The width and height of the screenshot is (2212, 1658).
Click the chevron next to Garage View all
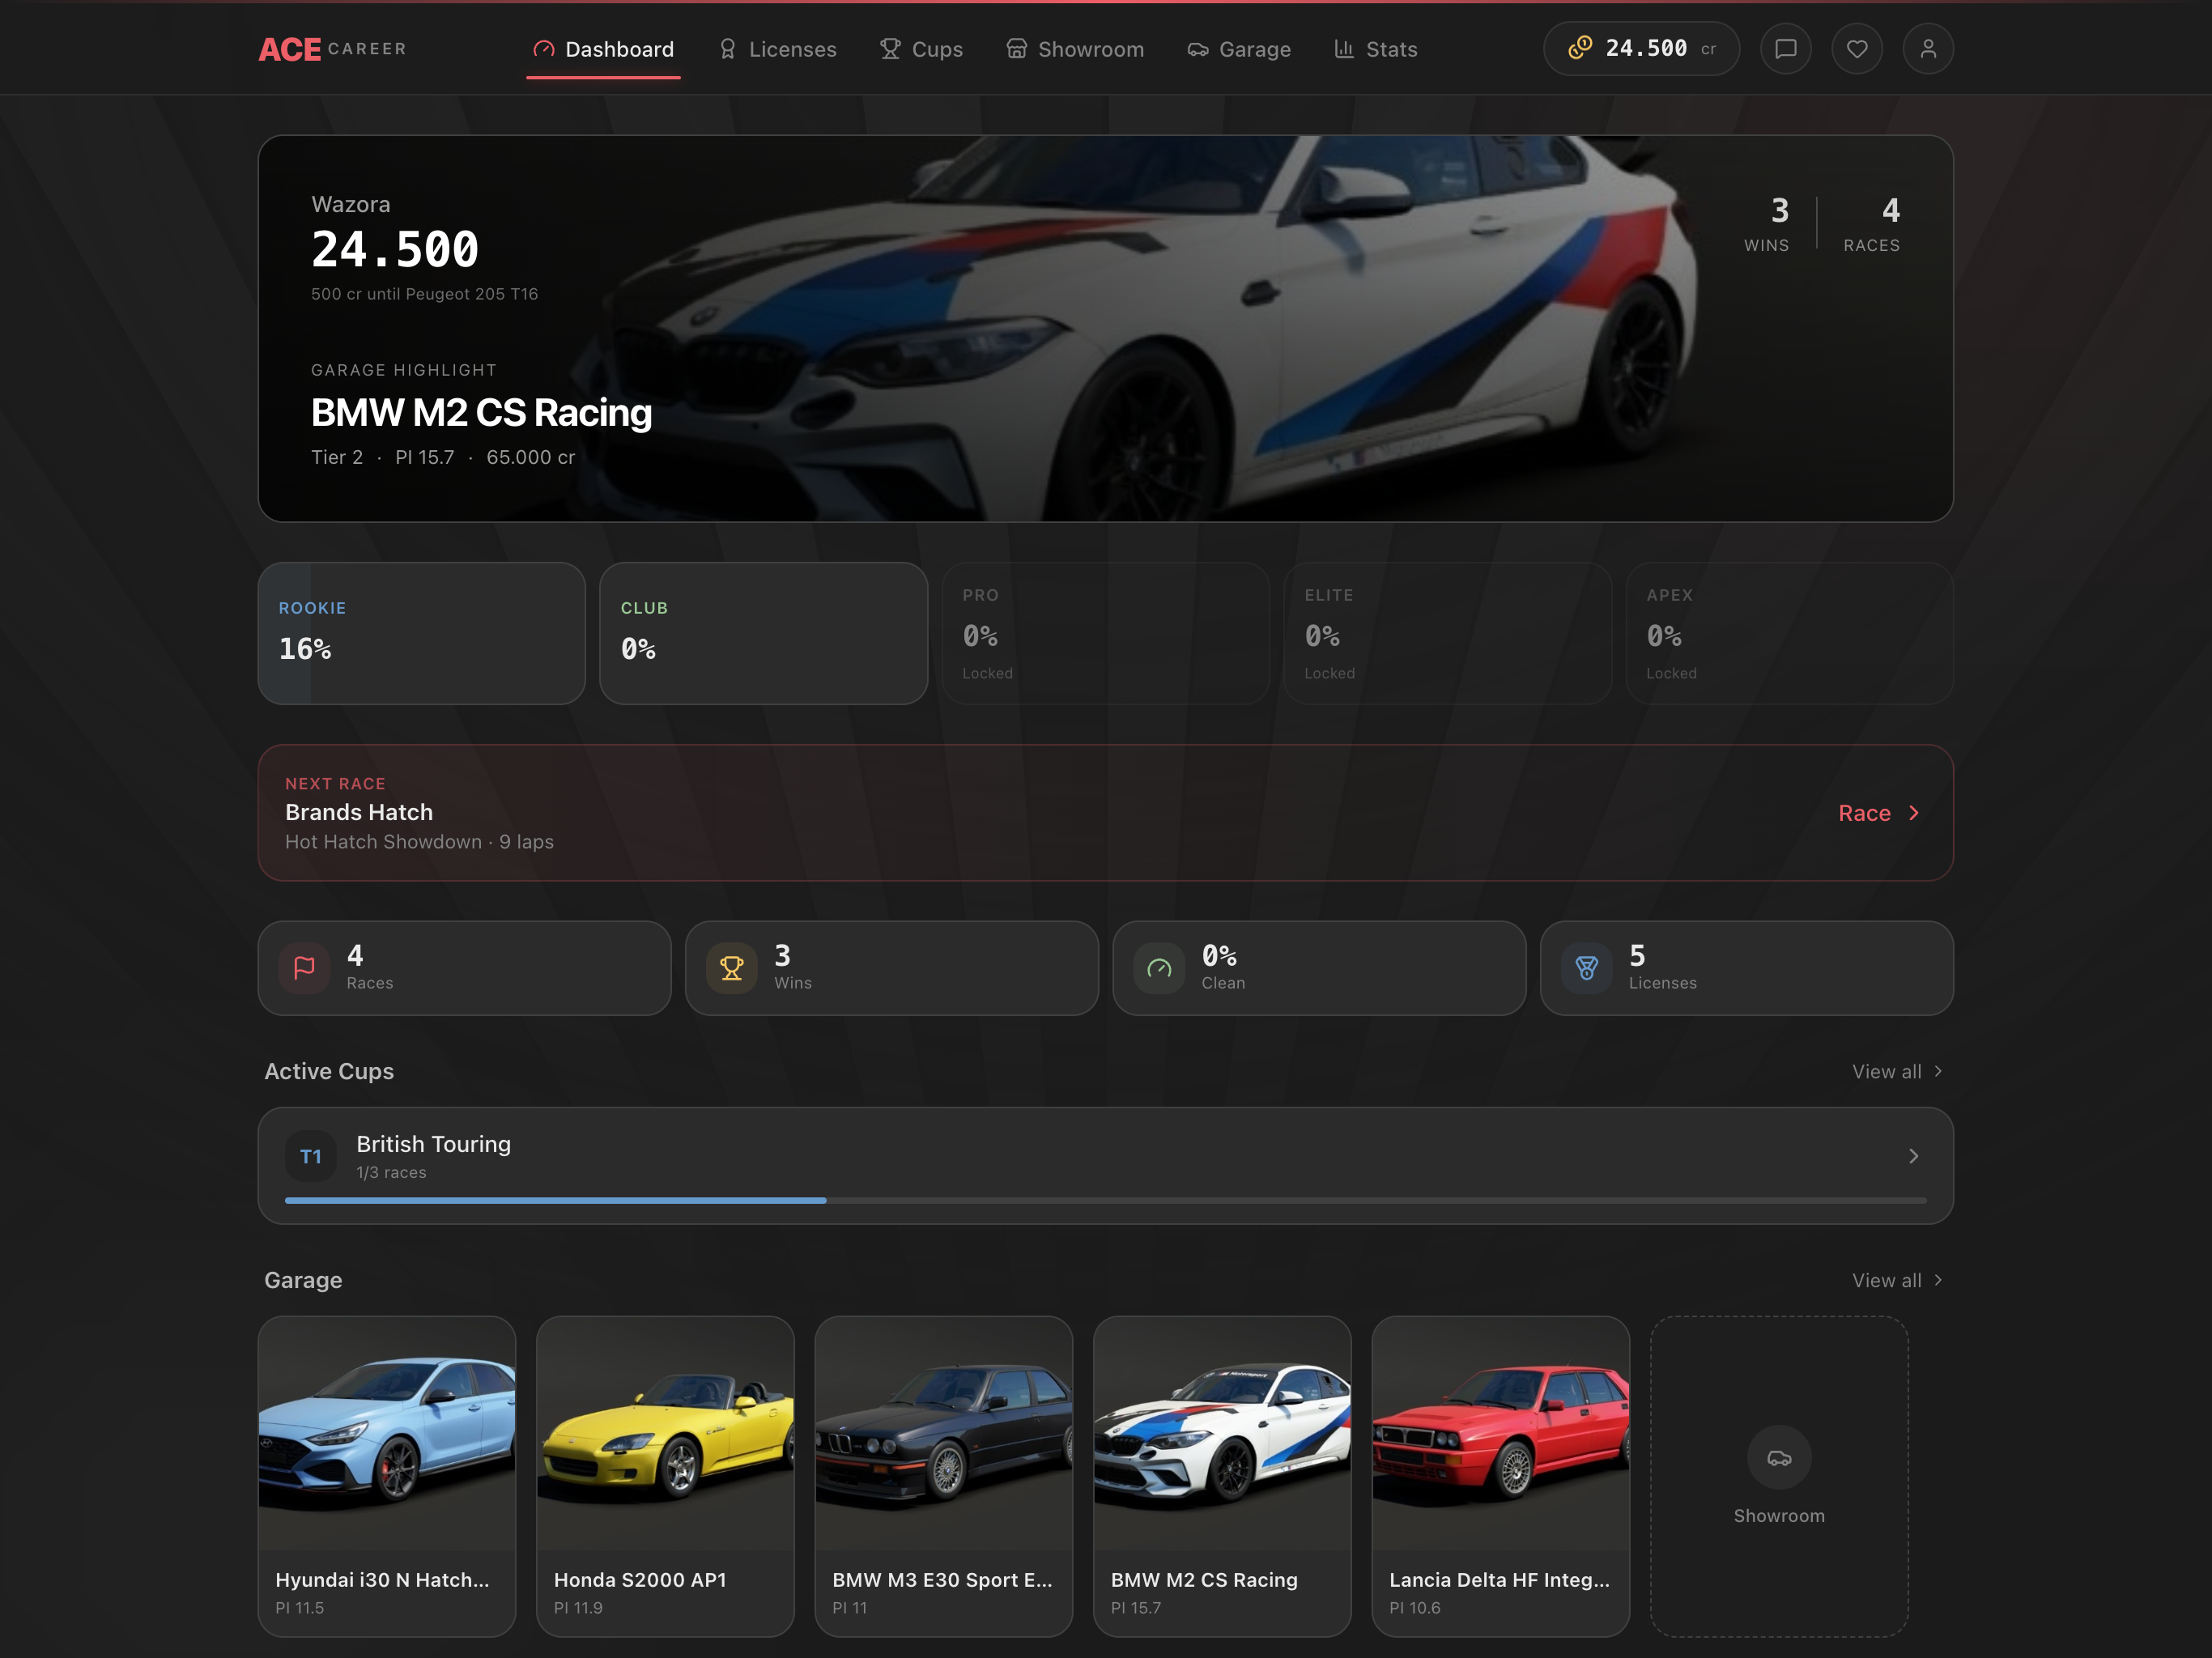tap(1937, 1280)
